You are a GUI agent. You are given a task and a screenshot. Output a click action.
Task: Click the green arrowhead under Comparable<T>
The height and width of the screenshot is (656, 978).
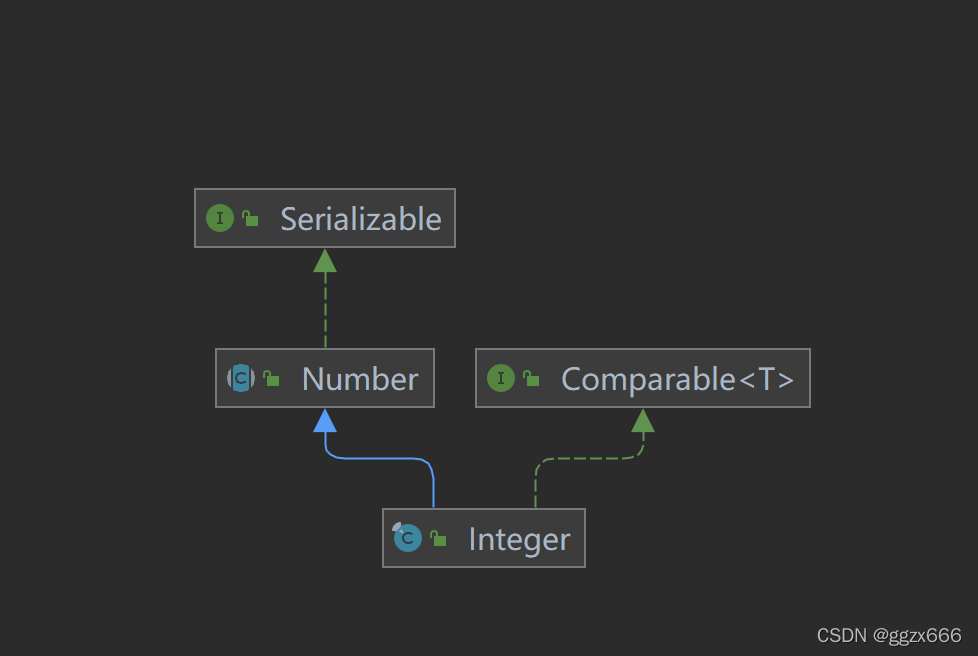click(643, 421)
